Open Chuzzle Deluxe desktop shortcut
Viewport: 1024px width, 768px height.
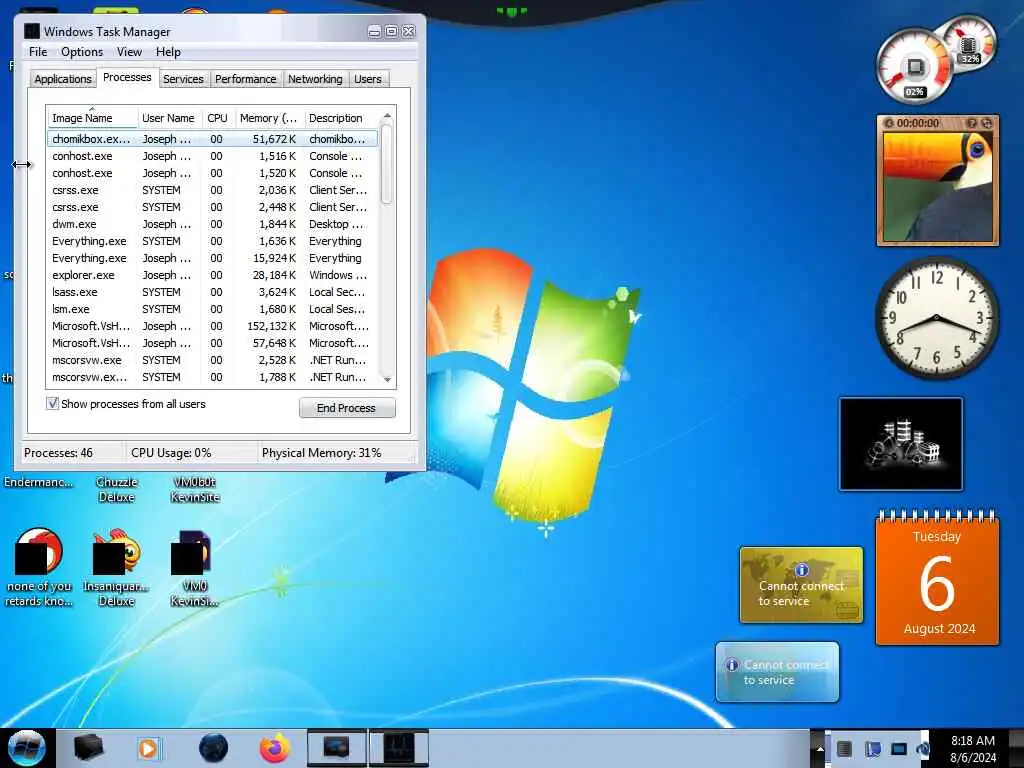[x=116, y=489]
